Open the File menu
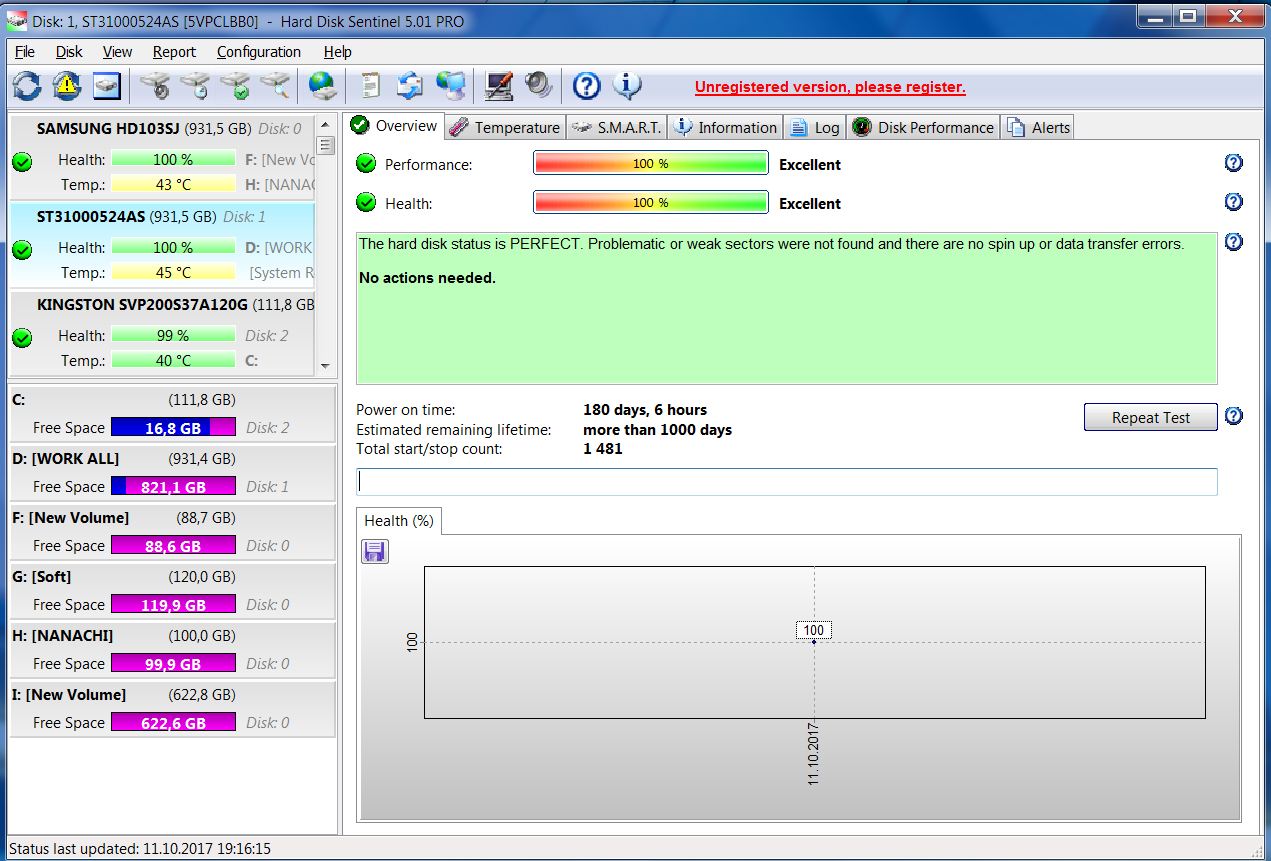This screenshot has height=861, width=1271. click(25, 52)
